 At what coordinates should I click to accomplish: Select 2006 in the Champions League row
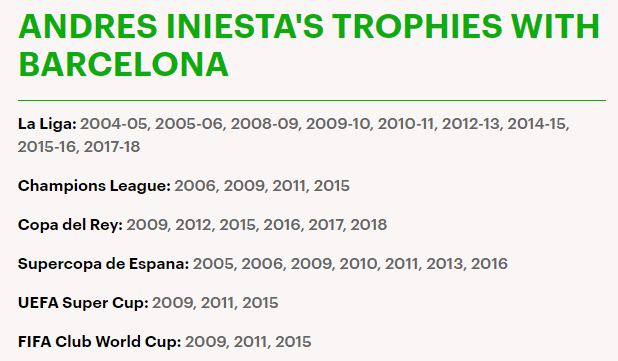tap(197, 186)
